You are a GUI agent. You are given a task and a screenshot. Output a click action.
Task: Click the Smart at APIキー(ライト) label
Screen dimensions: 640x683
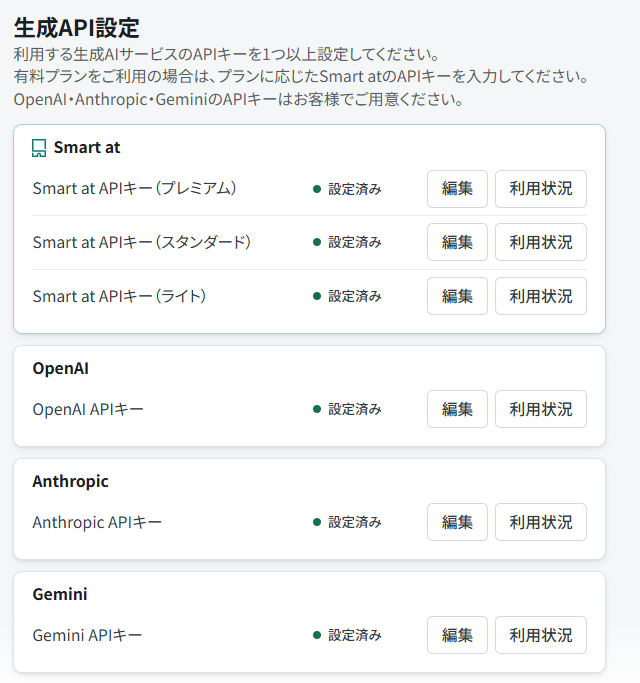click(119, 296)
